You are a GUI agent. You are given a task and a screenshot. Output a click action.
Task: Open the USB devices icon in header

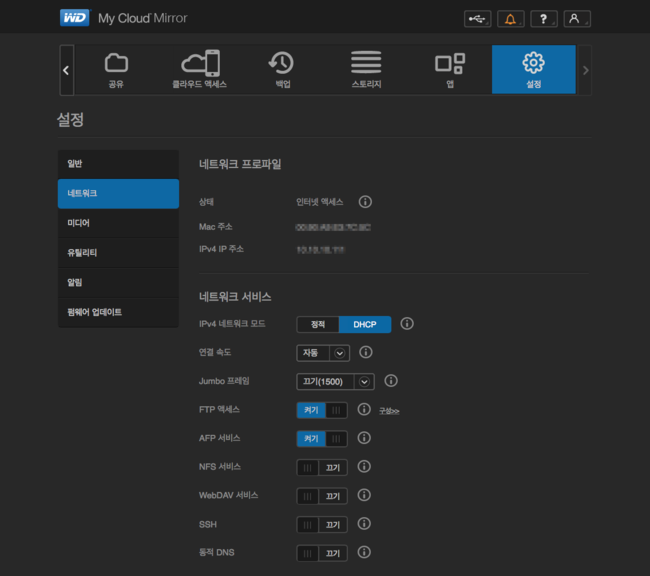(x=478, y=19)
